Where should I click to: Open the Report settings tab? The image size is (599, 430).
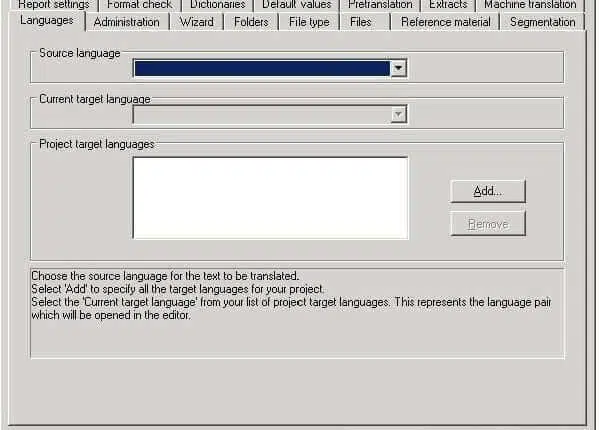pos(53,5)
